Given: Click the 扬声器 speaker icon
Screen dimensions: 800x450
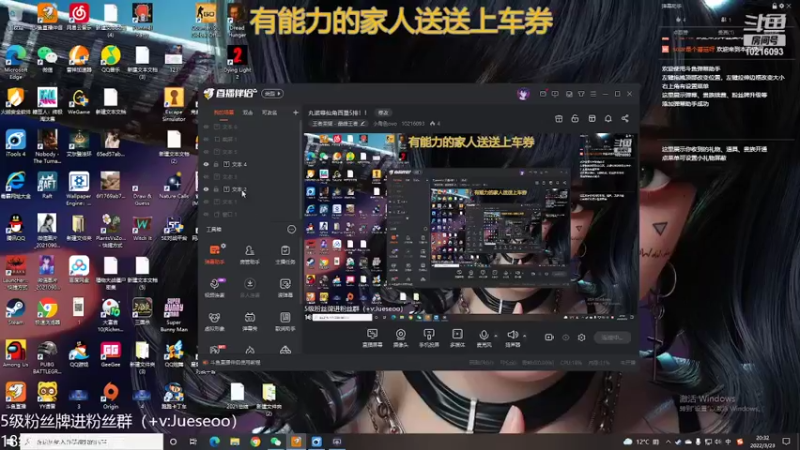Looking at the screenshot, I should [x=513, y=337].
